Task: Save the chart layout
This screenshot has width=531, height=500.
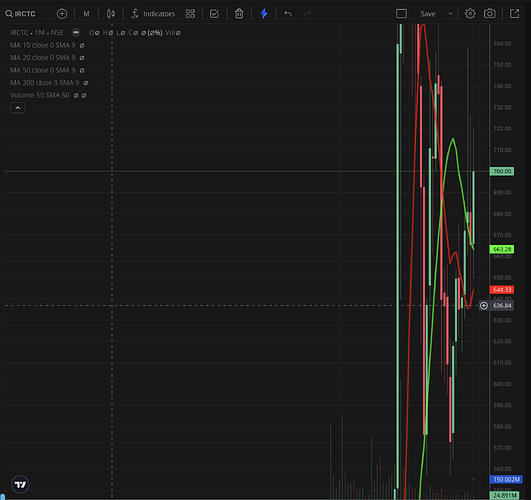Action: pos(428,14)
